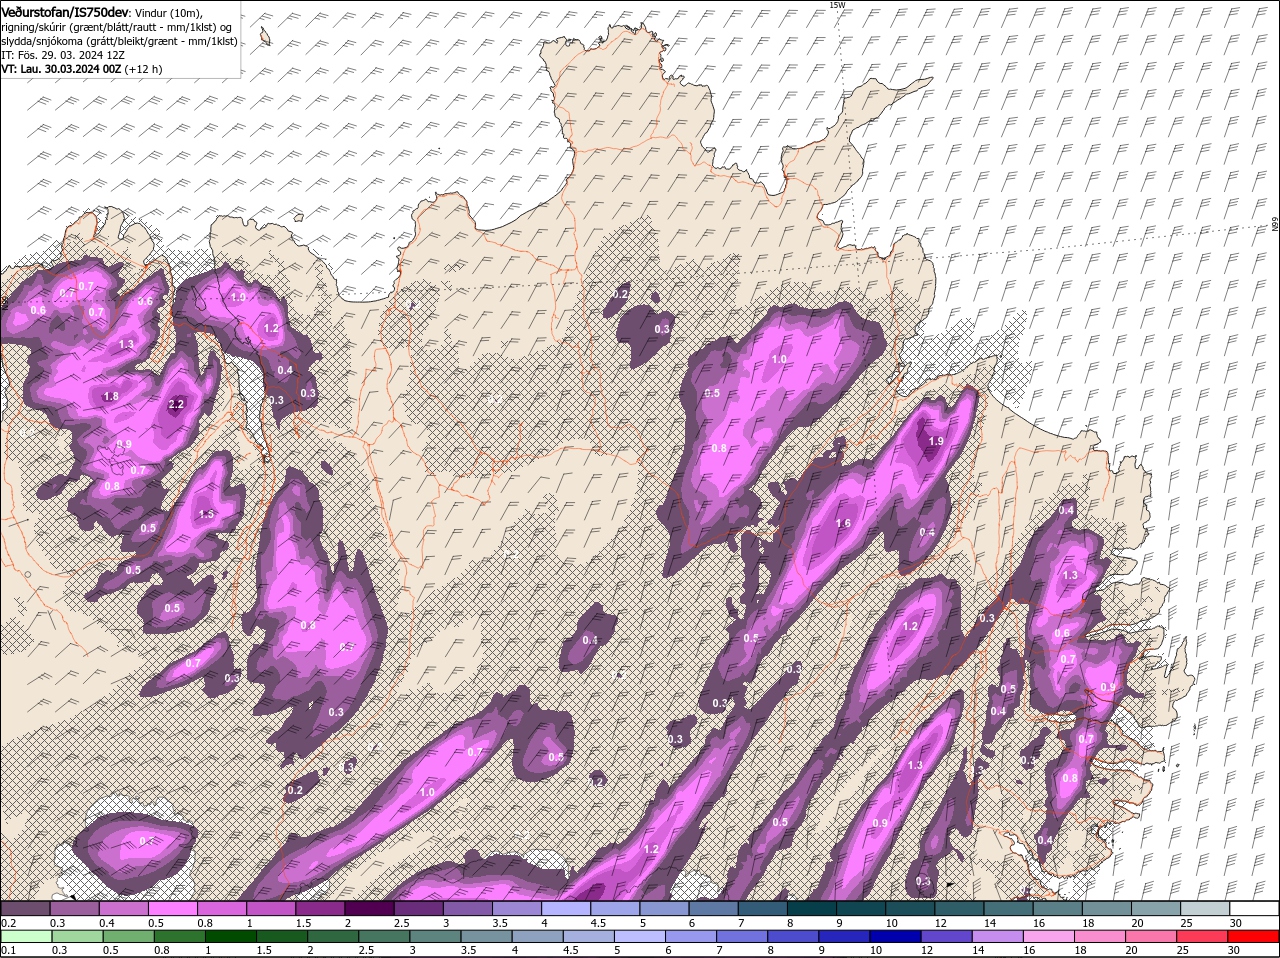Select the 0.5–0.8 bright pink snow legend swatch
Viewport: 1280px width, 958px height.
pos(172,908)
